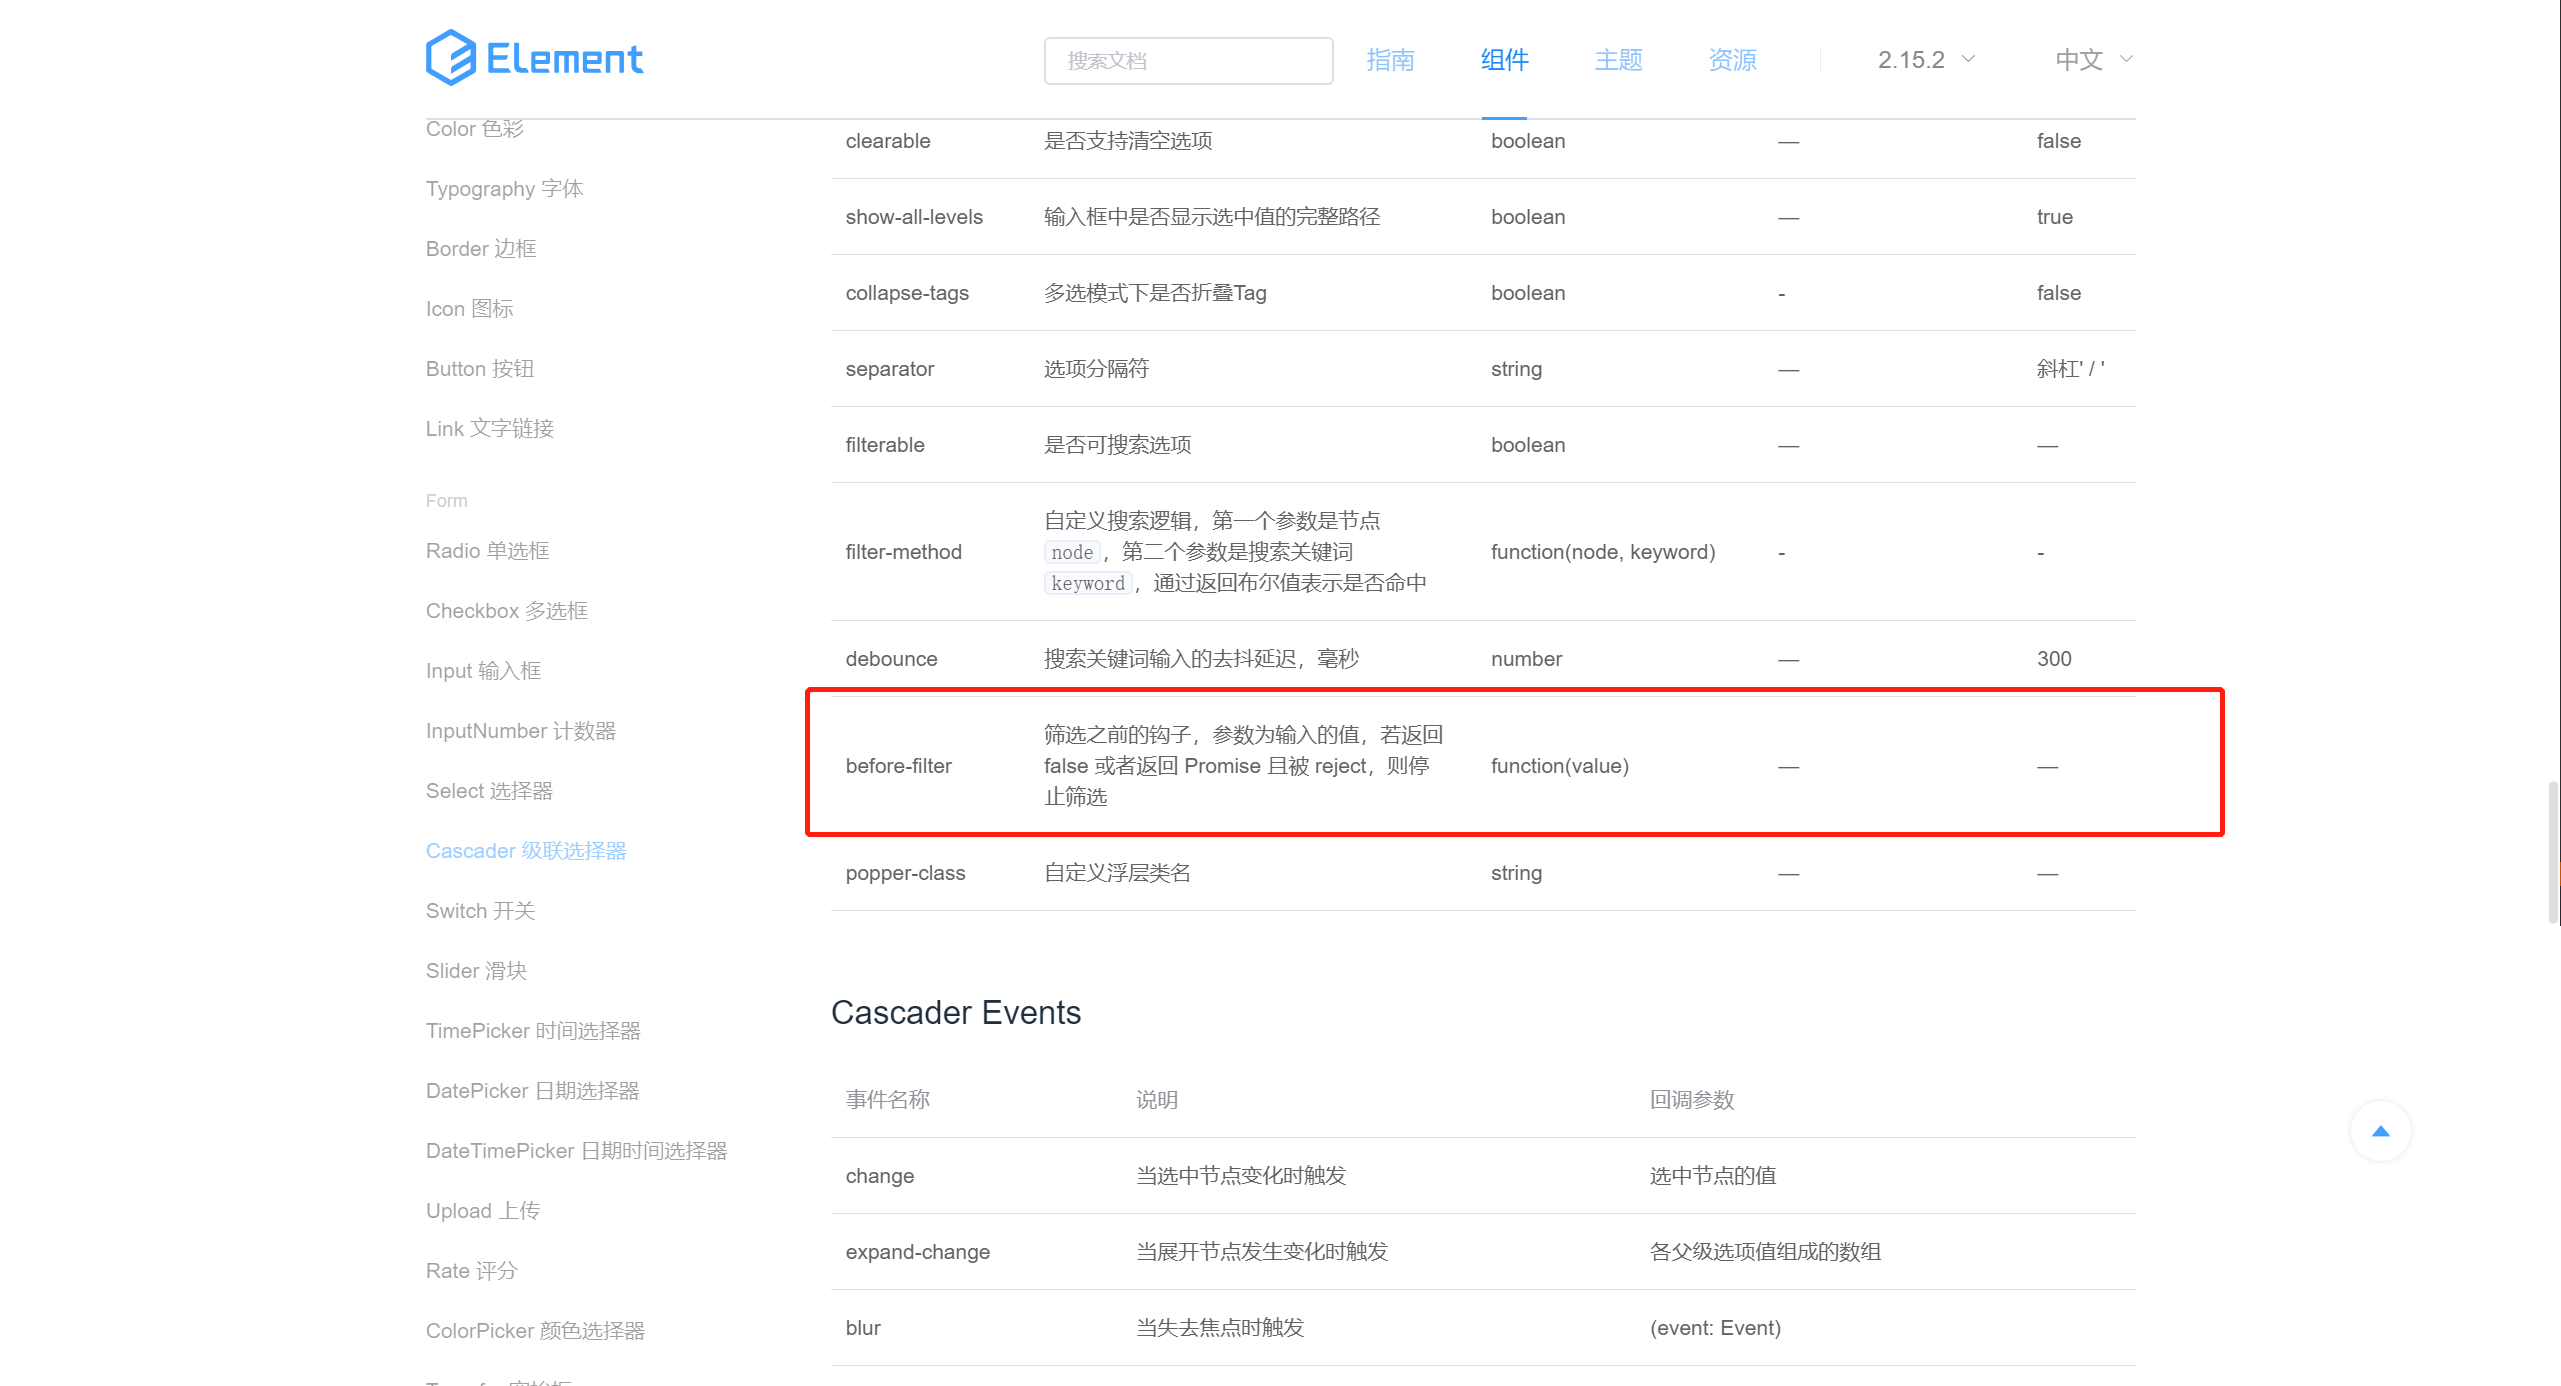Click the back-to-top arrow button
This screenshot has width=2561, height=1386.
tap(2380, 1131)
